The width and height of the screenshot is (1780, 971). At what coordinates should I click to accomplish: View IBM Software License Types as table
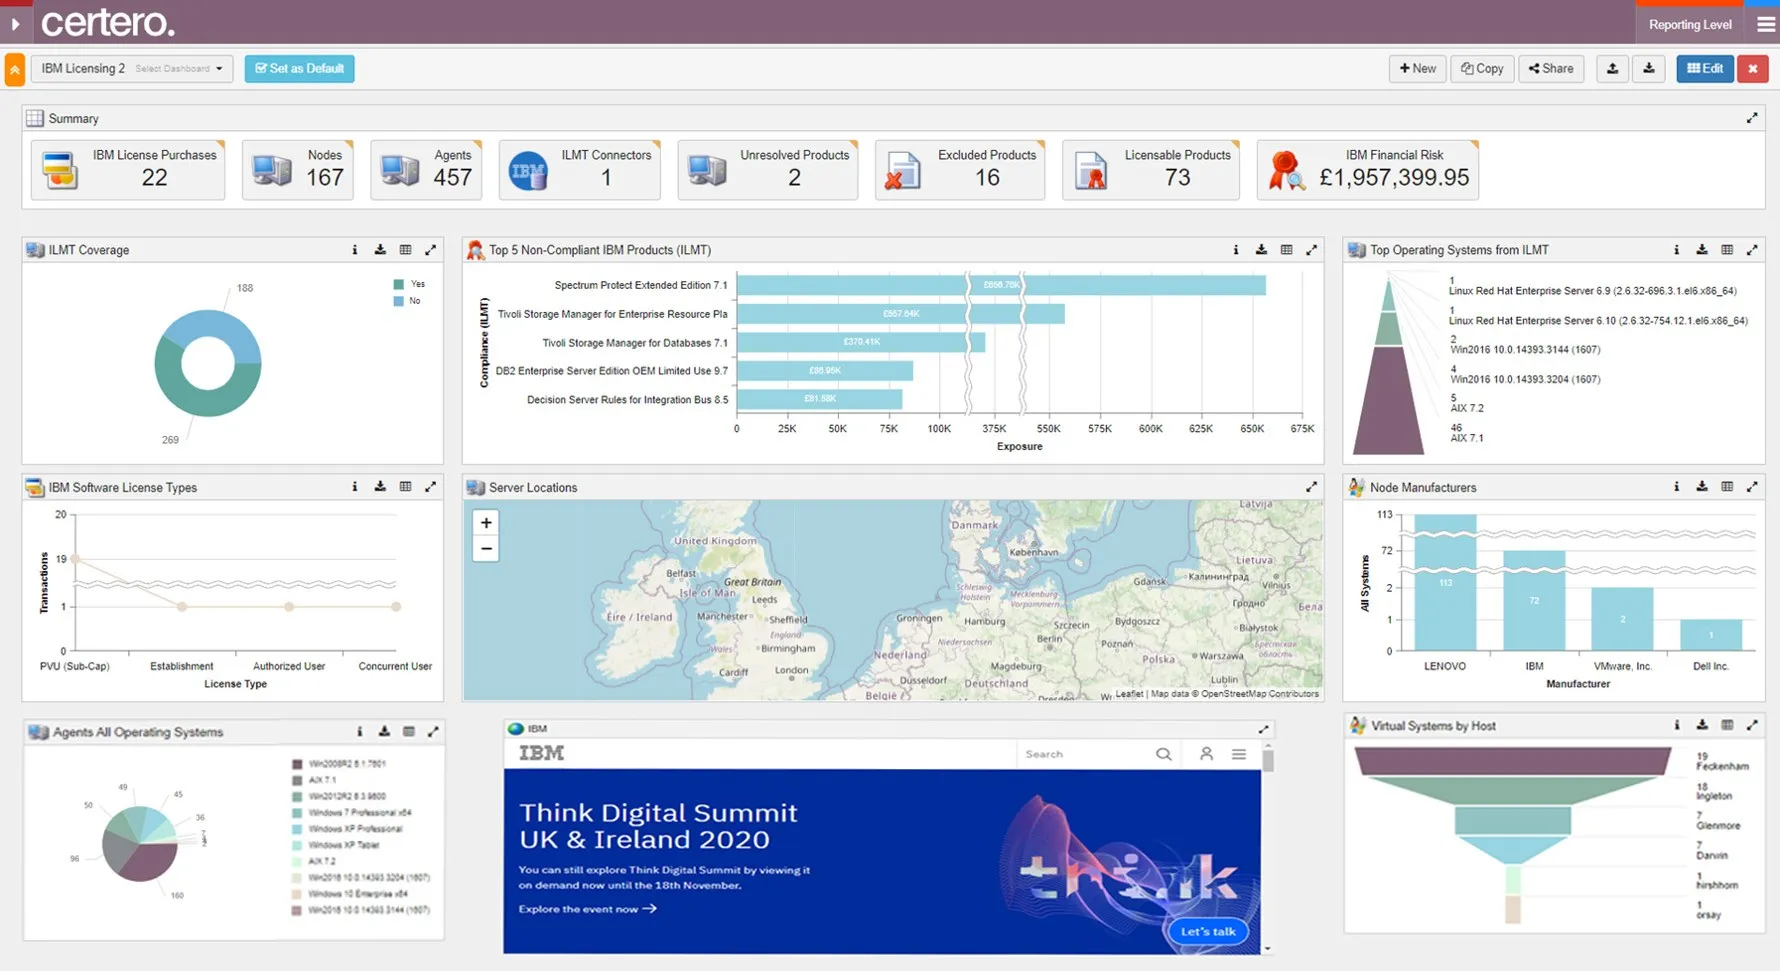click(x=405, y=487)
